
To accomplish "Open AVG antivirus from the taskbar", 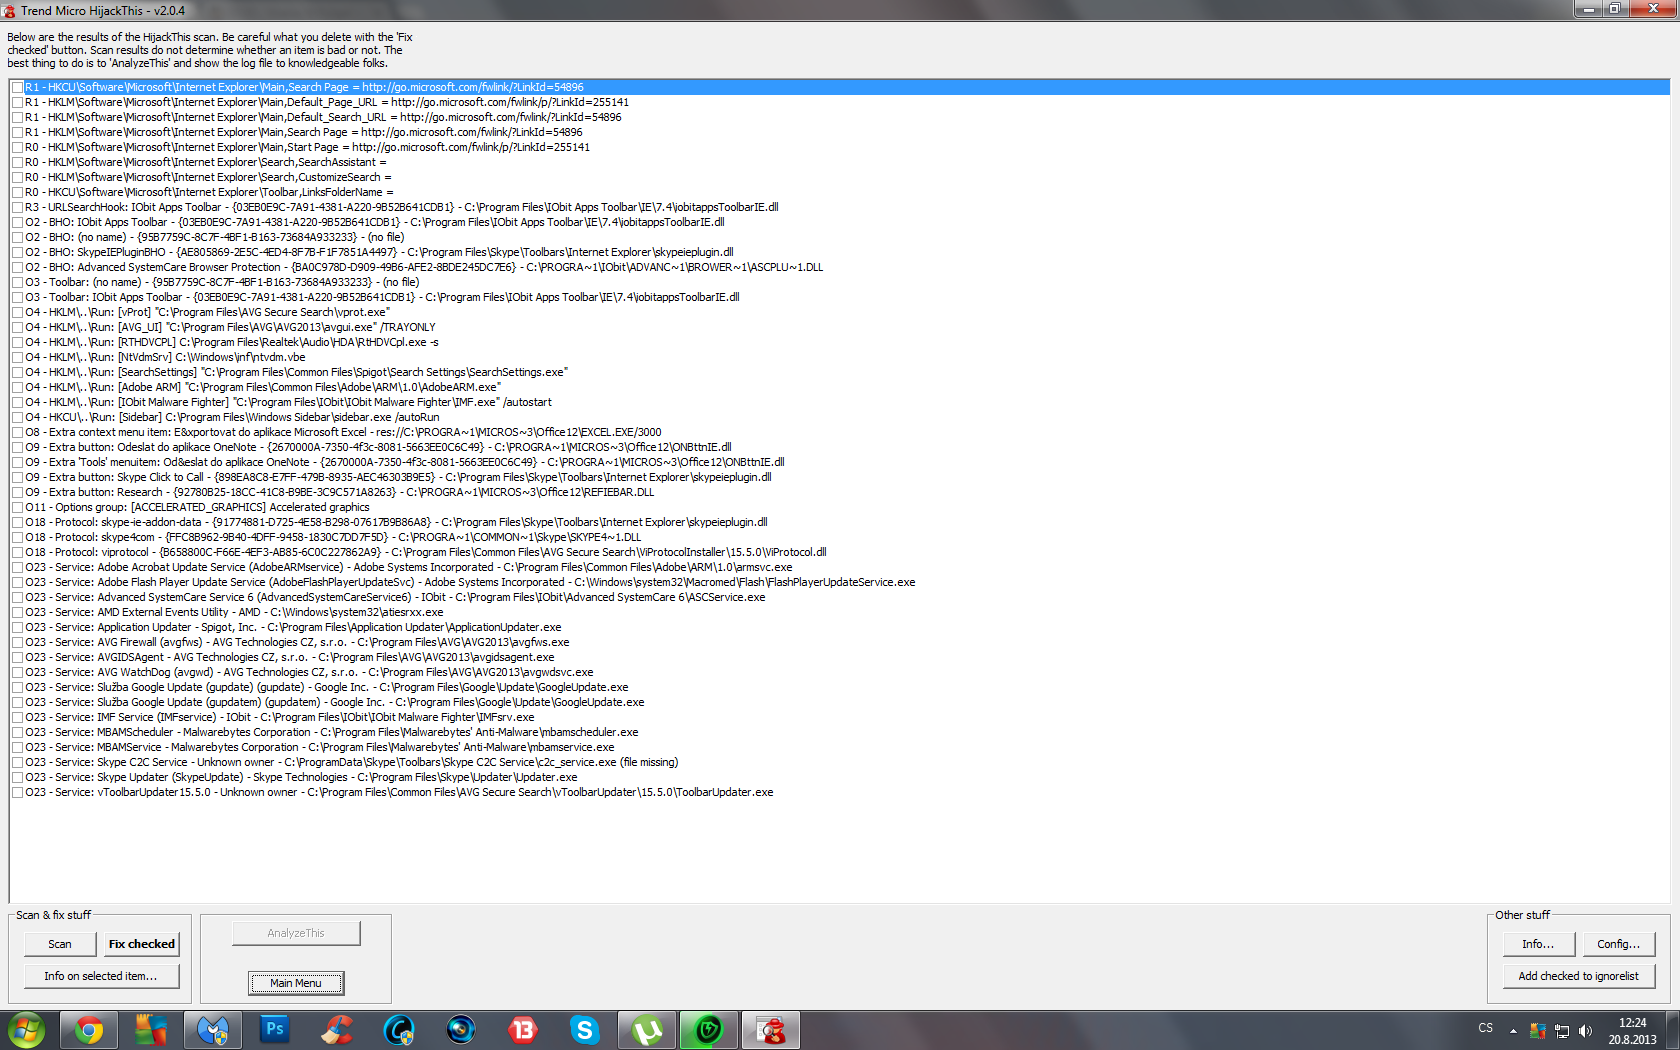I will pos(151,1030).
